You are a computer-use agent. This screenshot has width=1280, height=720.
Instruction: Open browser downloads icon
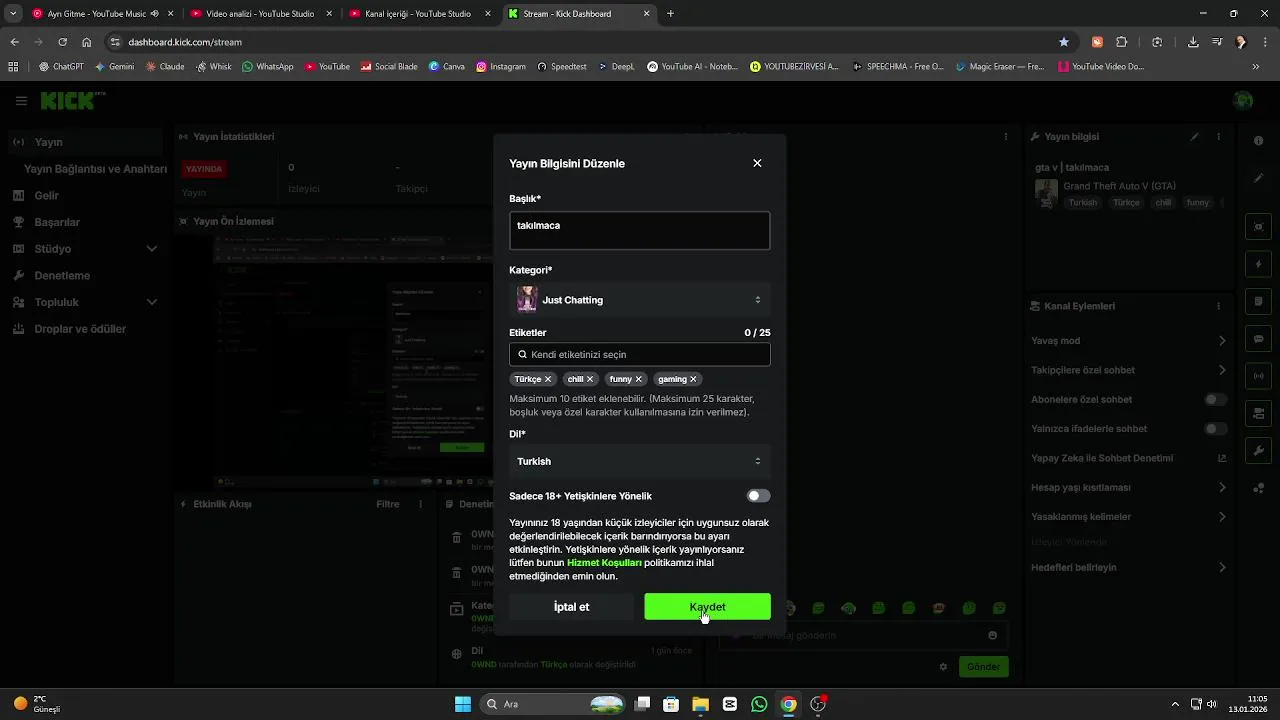[x=1193, y=42]
